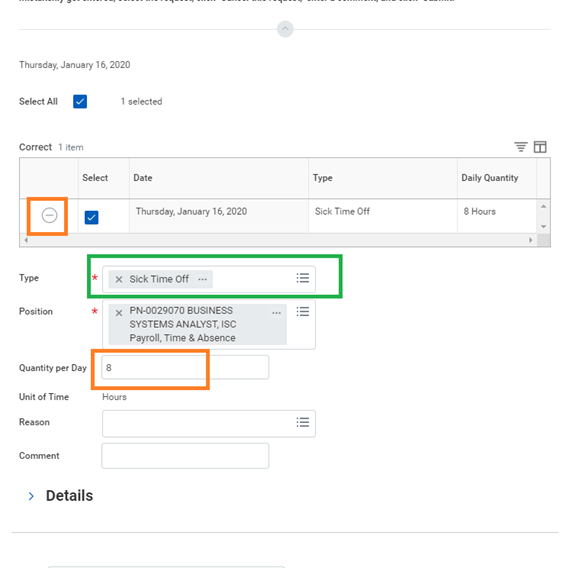Open the Type field prompt list

[303, 278]
